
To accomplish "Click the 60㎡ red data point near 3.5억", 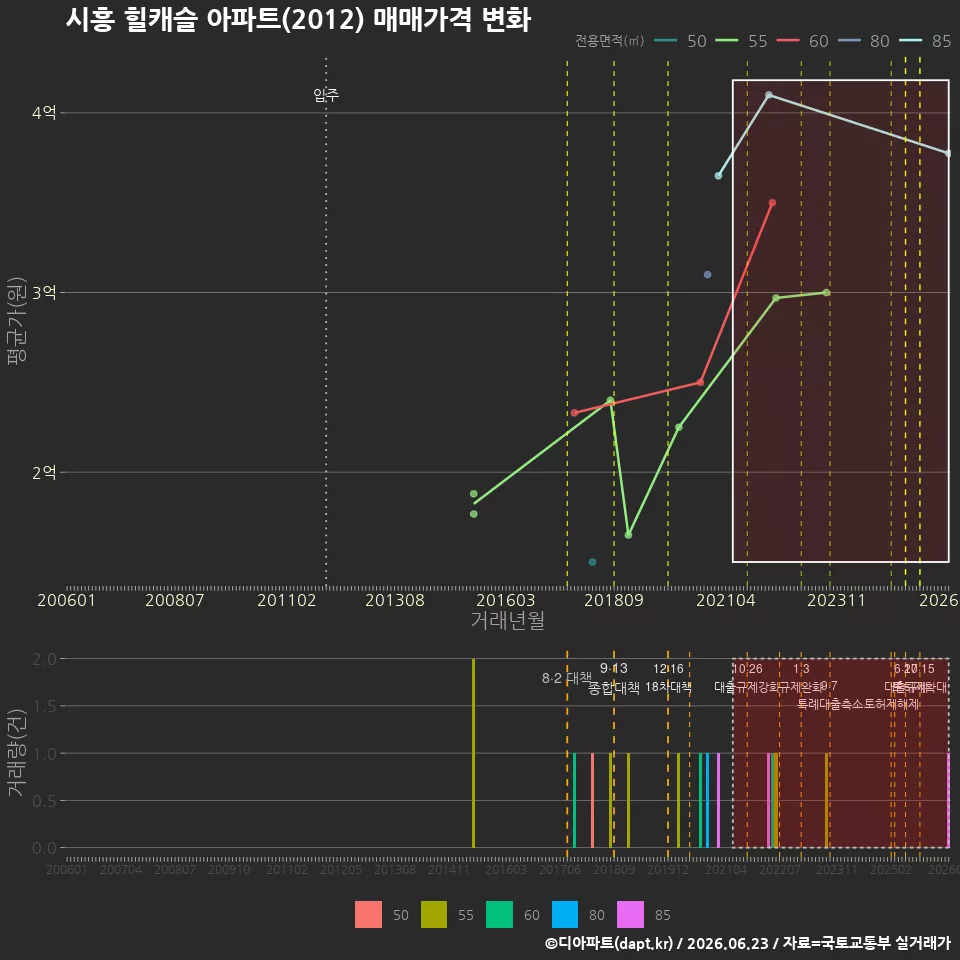I will (x=772, y=203).
